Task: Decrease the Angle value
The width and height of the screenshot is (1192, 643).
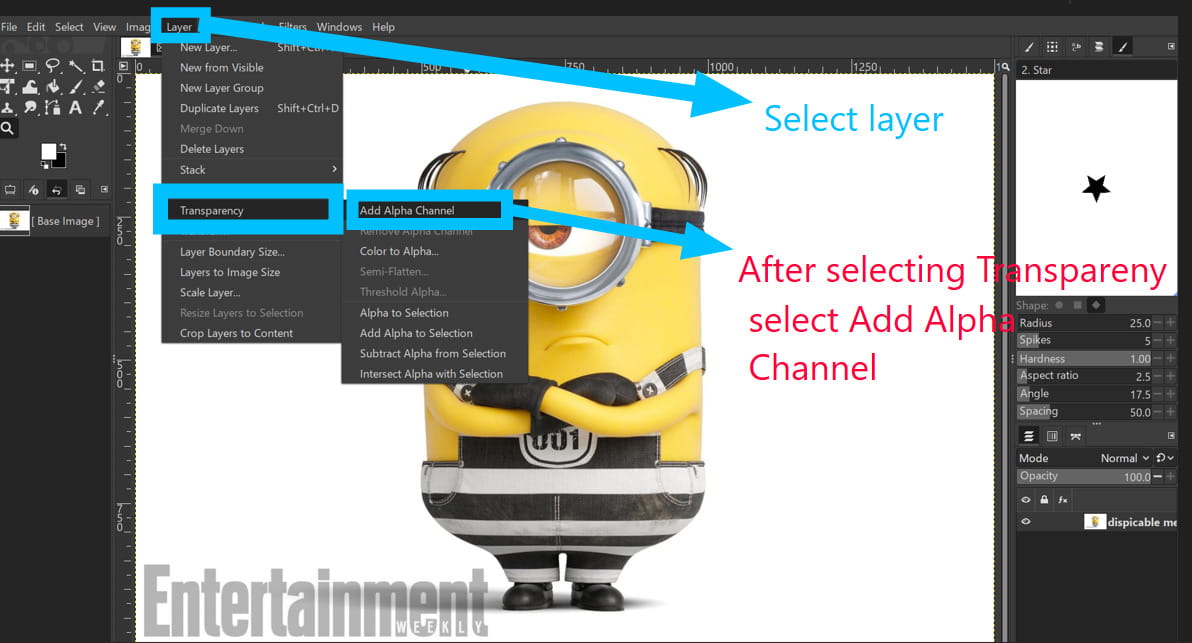Action: pyautogui.click(x=1158, y=394)
